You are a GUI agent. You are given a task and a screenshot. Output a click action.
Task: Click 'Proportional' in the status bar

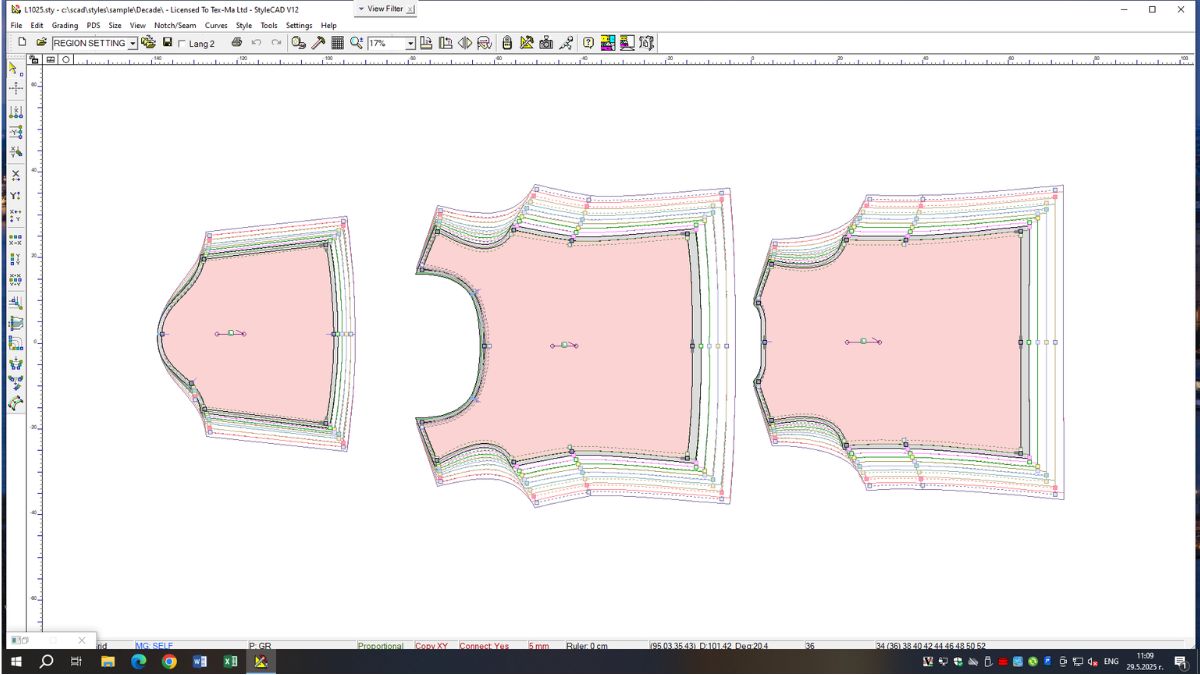click(x=381, y=646)
